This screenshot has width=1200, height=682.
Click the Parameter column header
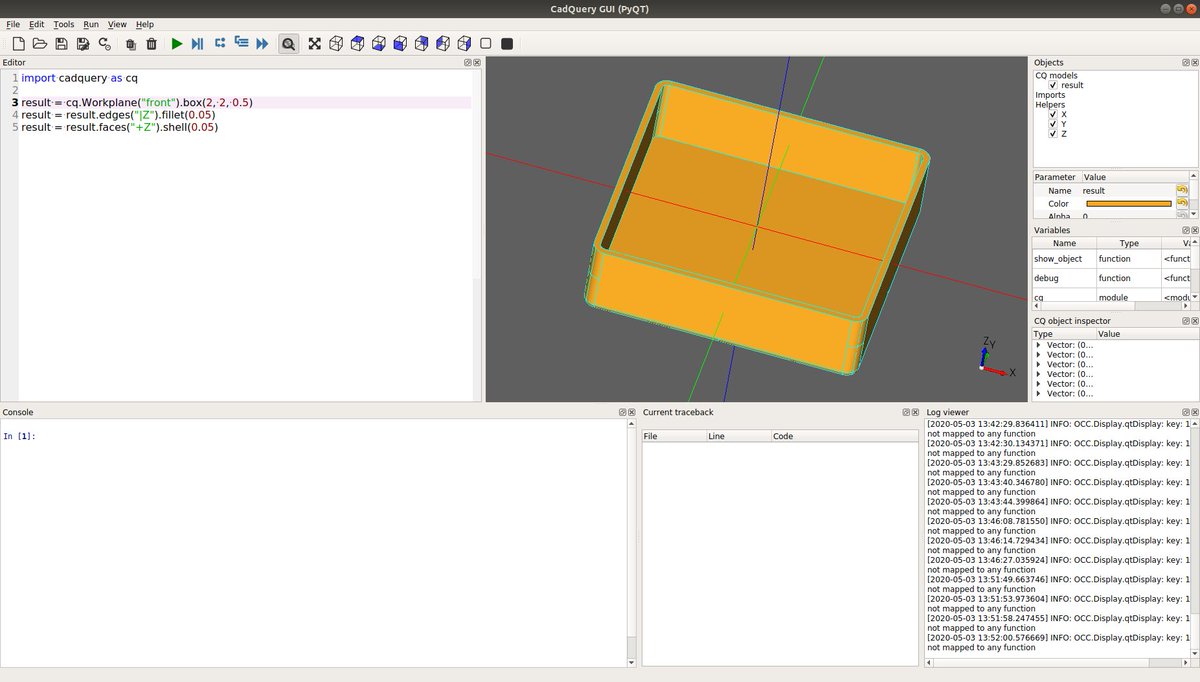pyautogui.click(x=1057, y=177)
